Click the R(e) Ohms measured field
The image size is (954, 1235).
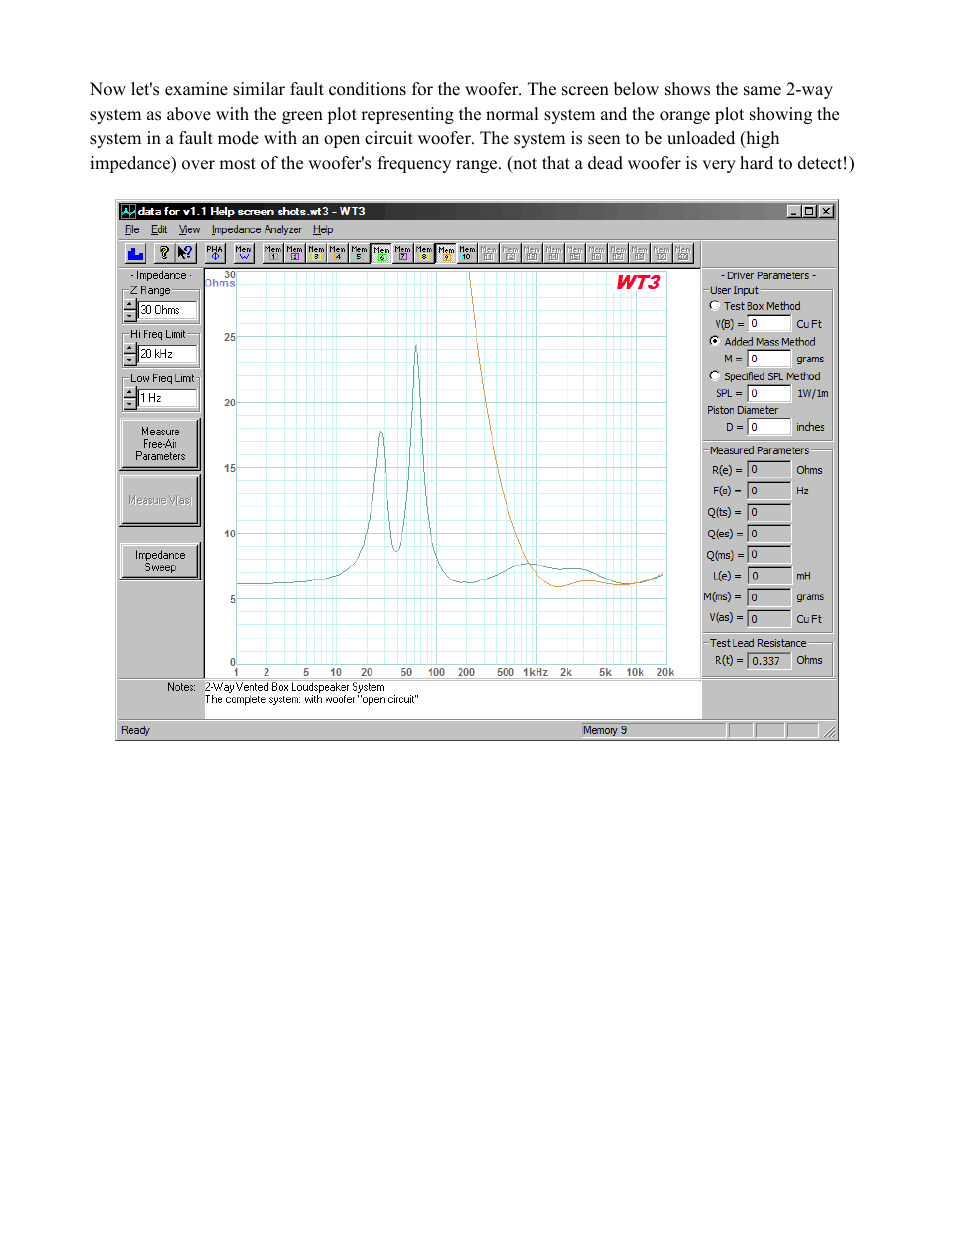[x=769, y=470]
